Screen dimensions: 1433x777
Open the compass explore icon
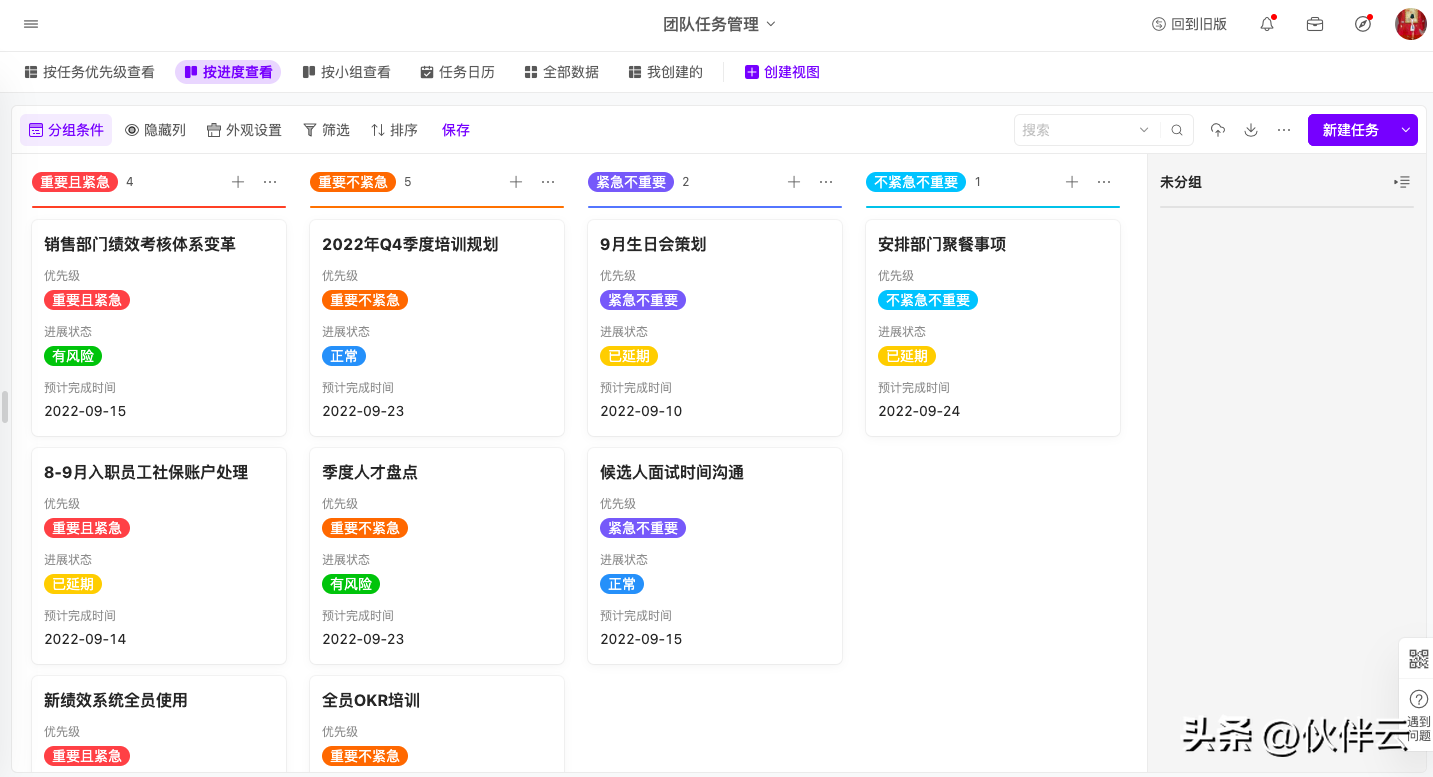pyautogui.click(x=1362, y=24)
